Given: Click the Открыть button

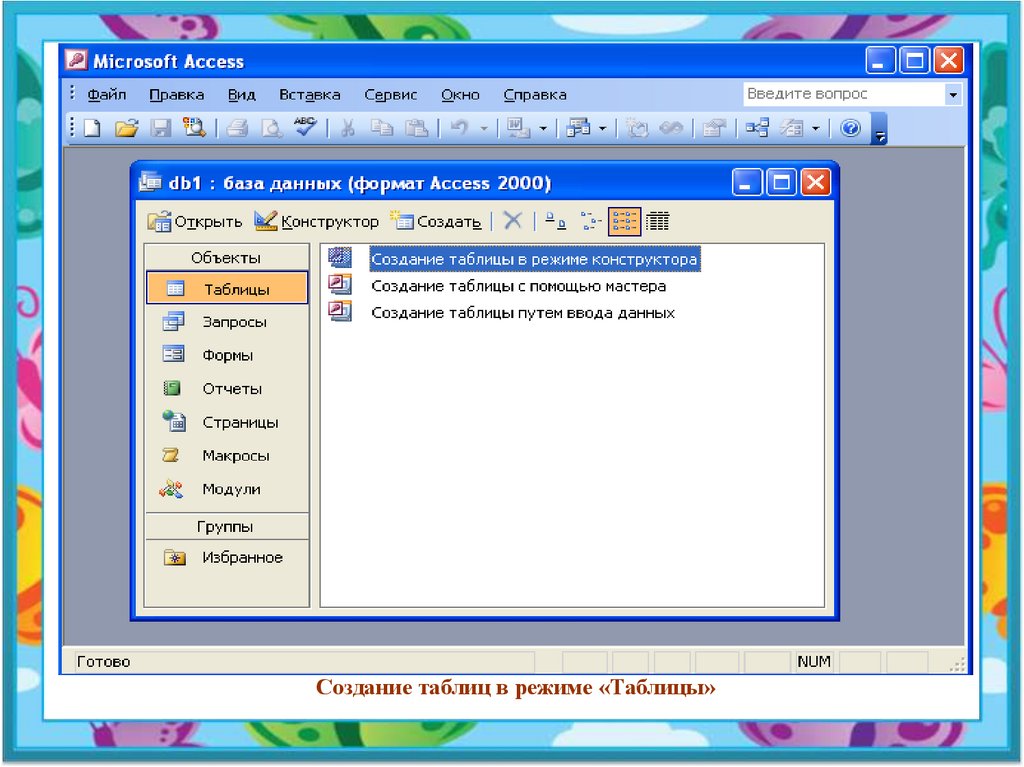Looking at the screenshot, I should 195,221.
